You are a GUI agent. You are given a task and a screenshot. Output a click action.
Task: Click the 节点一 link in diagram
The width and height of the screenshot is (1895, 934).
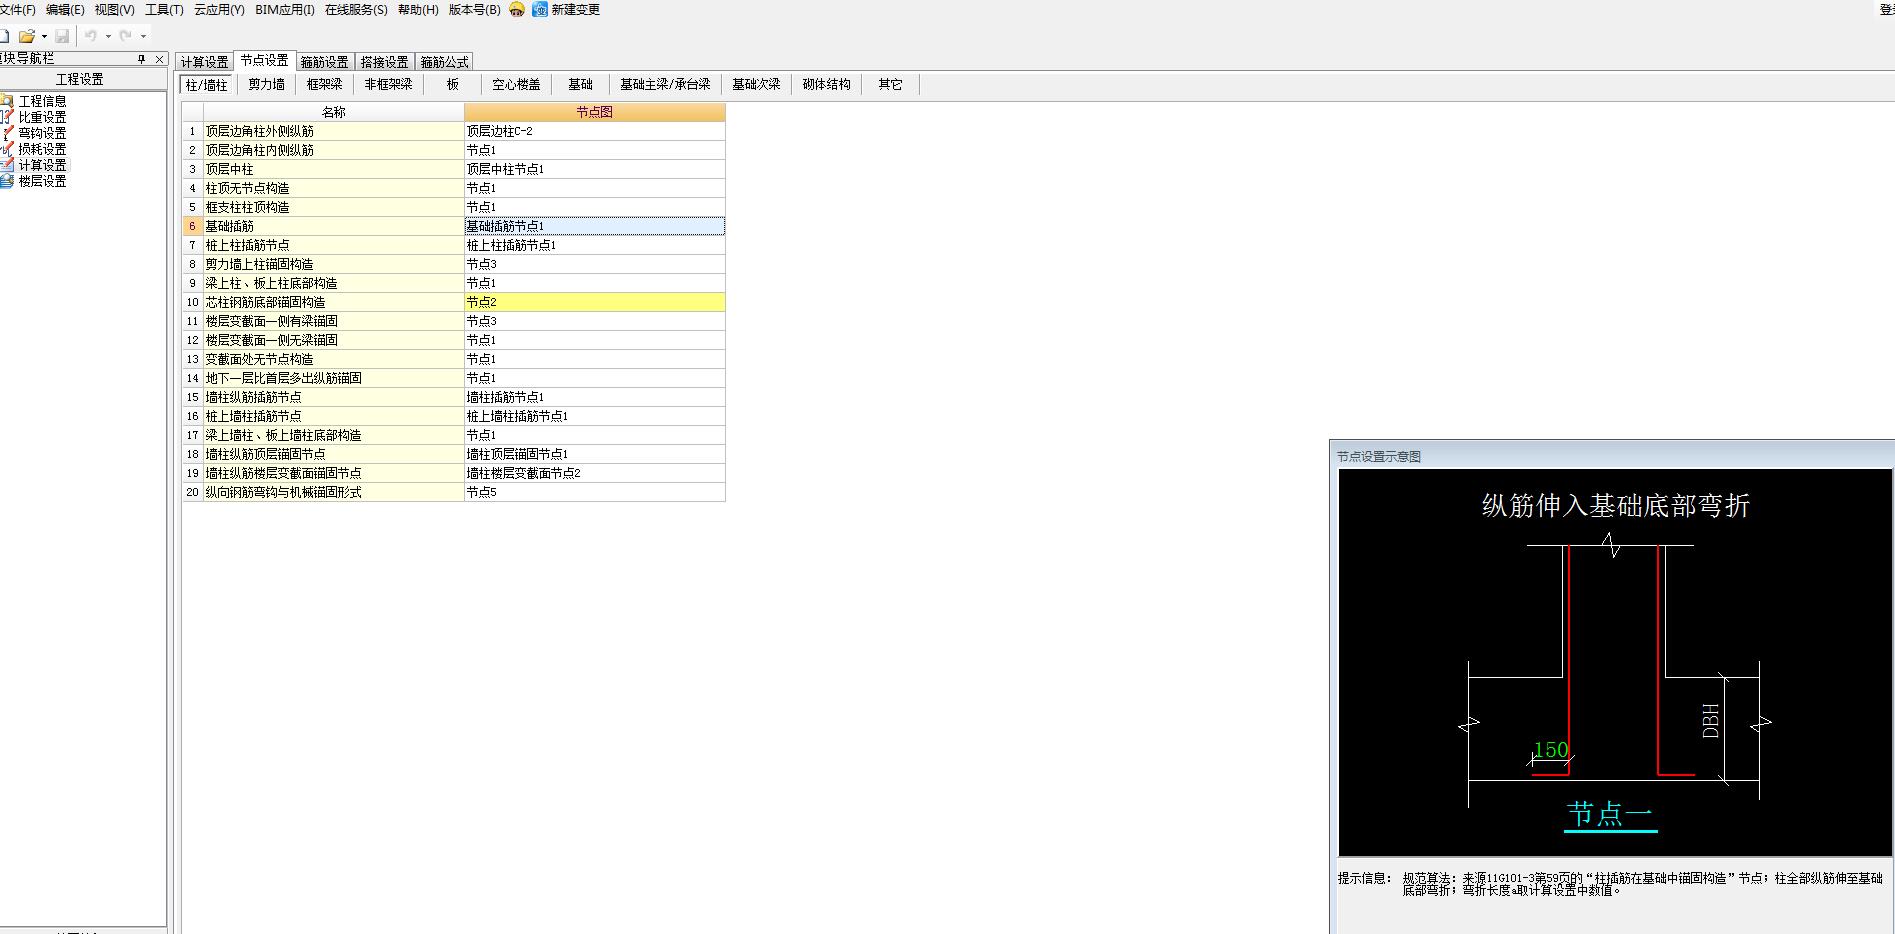pos(1610,814)
